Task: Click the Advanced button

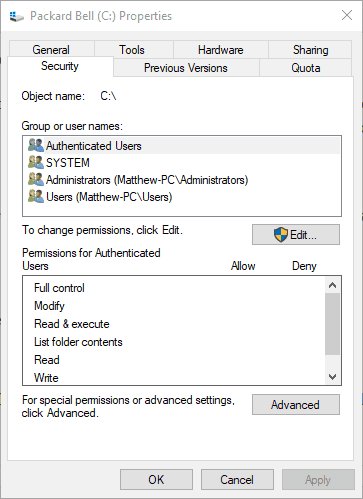Action: pos(296,405)
